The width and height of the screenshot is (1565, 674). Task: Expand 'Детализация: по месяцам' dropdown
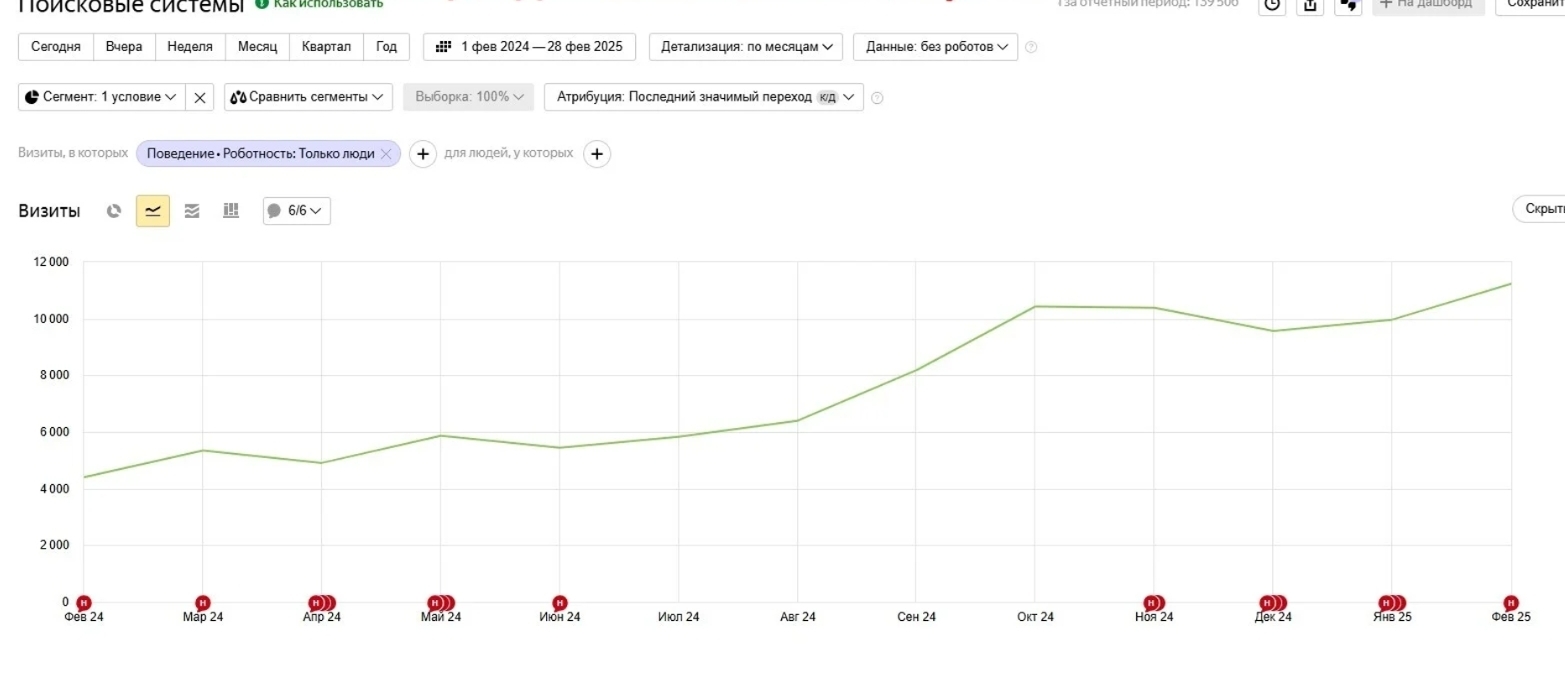[x=746, y=47]
